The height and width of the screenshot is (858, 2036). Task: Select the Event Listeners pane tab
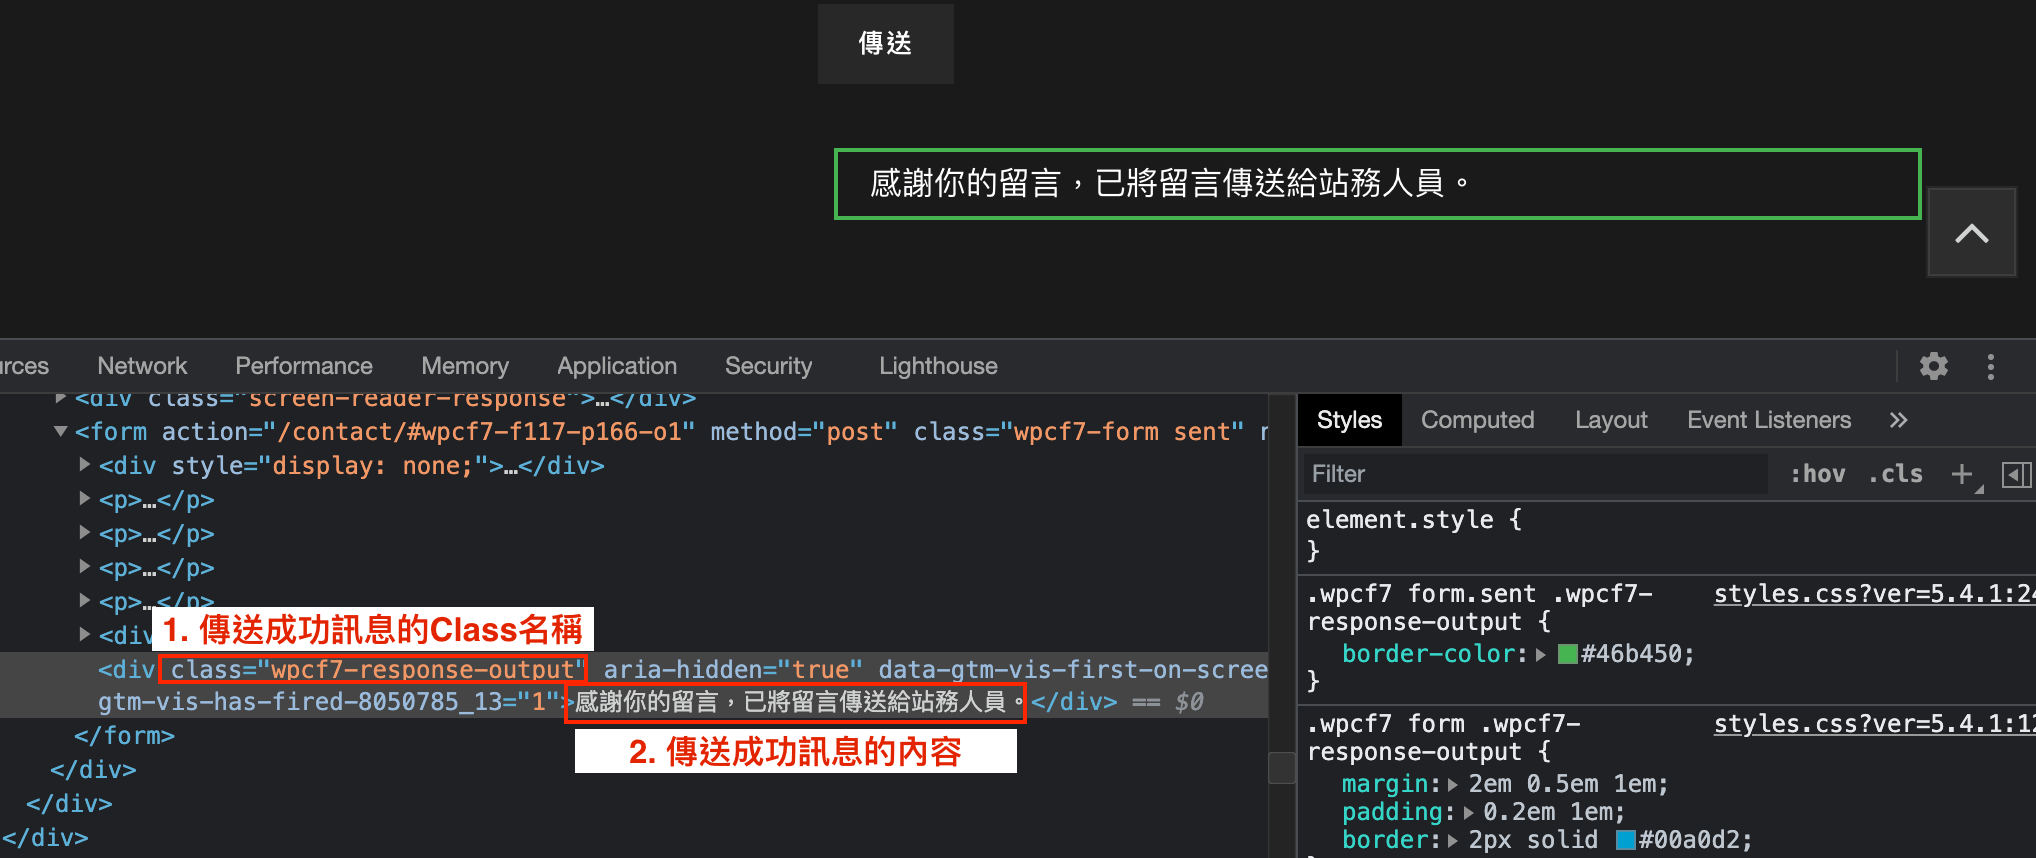click(1769, 420)
